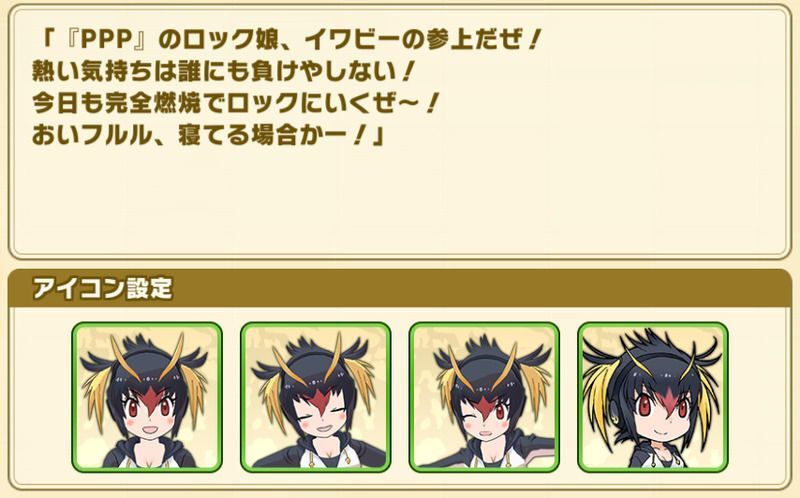Click the empty space right of the fourth icon

coord(758,397)
